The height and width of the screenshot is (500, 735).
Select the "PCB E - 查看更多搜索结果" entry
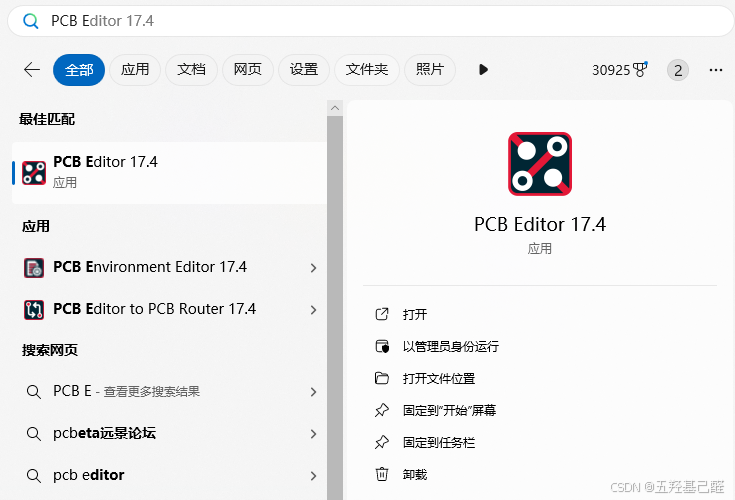coord(127,391)
